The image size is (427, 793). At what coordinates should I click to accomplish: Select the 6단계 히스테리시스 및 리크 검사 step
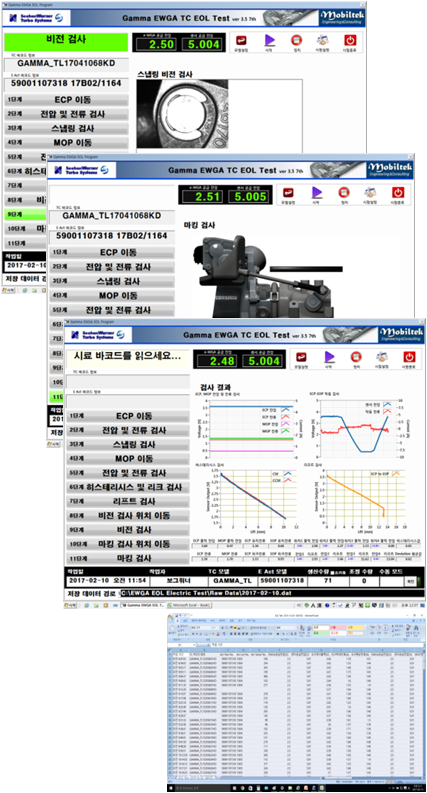[x=127, y=488]
